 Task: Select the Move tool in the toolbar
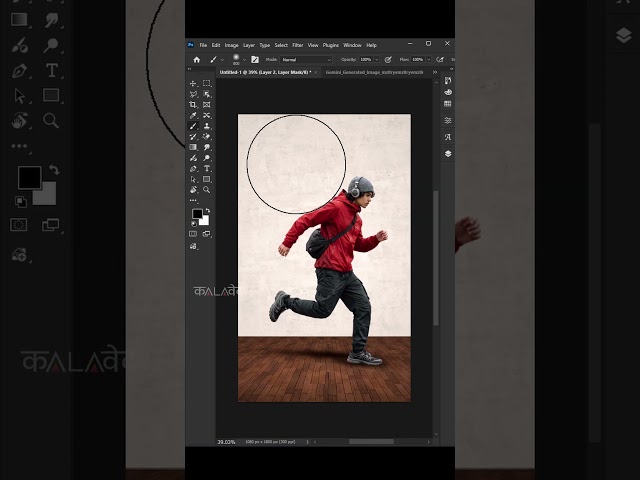point(193,84)
